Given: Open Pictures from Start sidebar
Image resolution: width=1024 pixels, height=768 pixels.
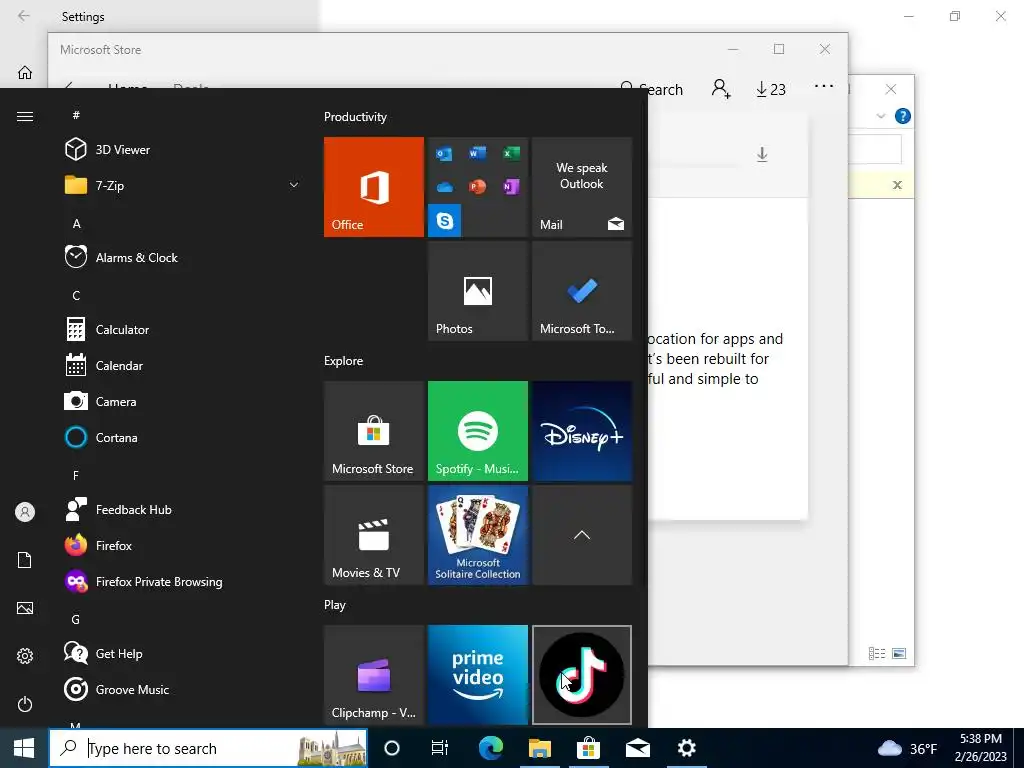Looking at the screenshot, I should (25, 608).
